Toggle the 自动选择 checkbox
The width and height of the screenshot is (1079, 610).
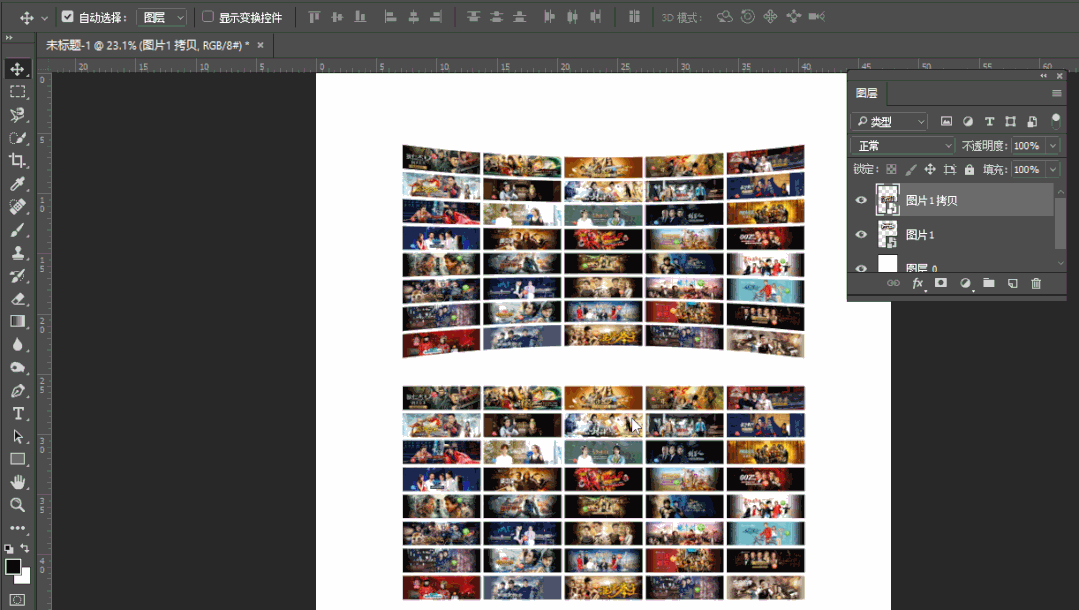[x=67, y=17]
